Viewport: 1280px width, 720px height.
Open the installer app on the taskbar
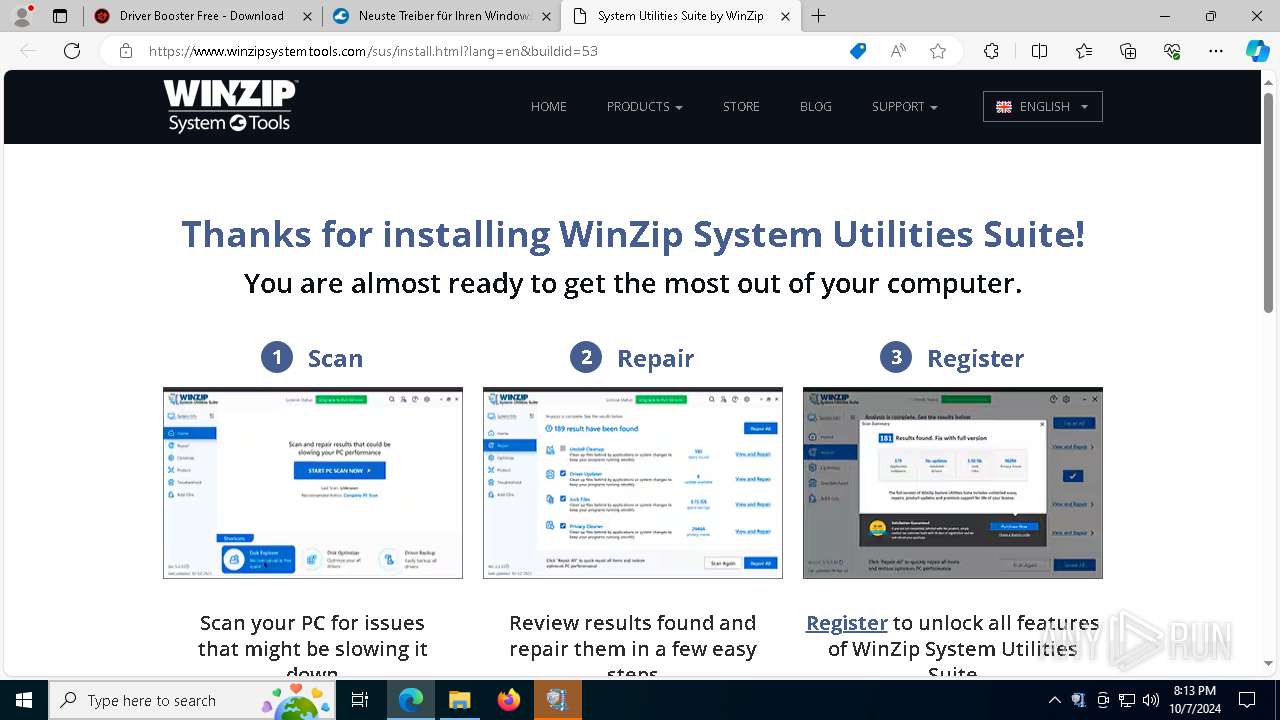click(558, 700)
